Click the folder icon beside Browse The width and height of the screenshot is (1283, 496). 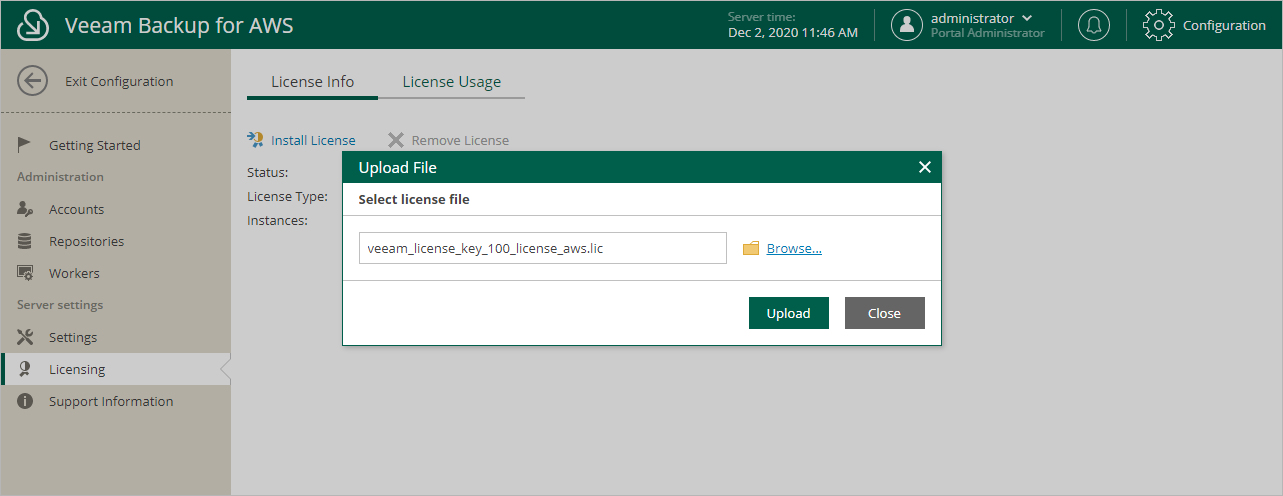[751, 249]
